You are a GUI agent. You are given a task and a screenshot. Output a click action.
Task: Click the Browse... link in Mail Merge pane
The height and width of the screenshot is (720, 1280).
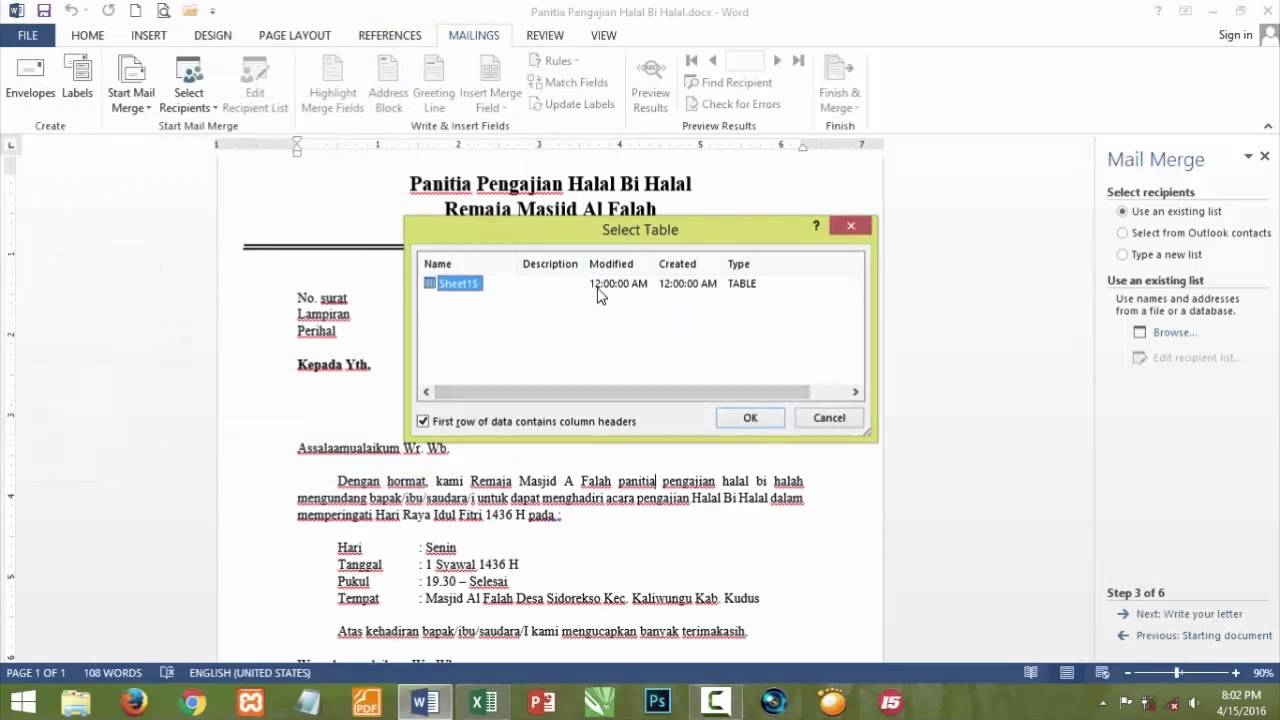(1174, 332)
